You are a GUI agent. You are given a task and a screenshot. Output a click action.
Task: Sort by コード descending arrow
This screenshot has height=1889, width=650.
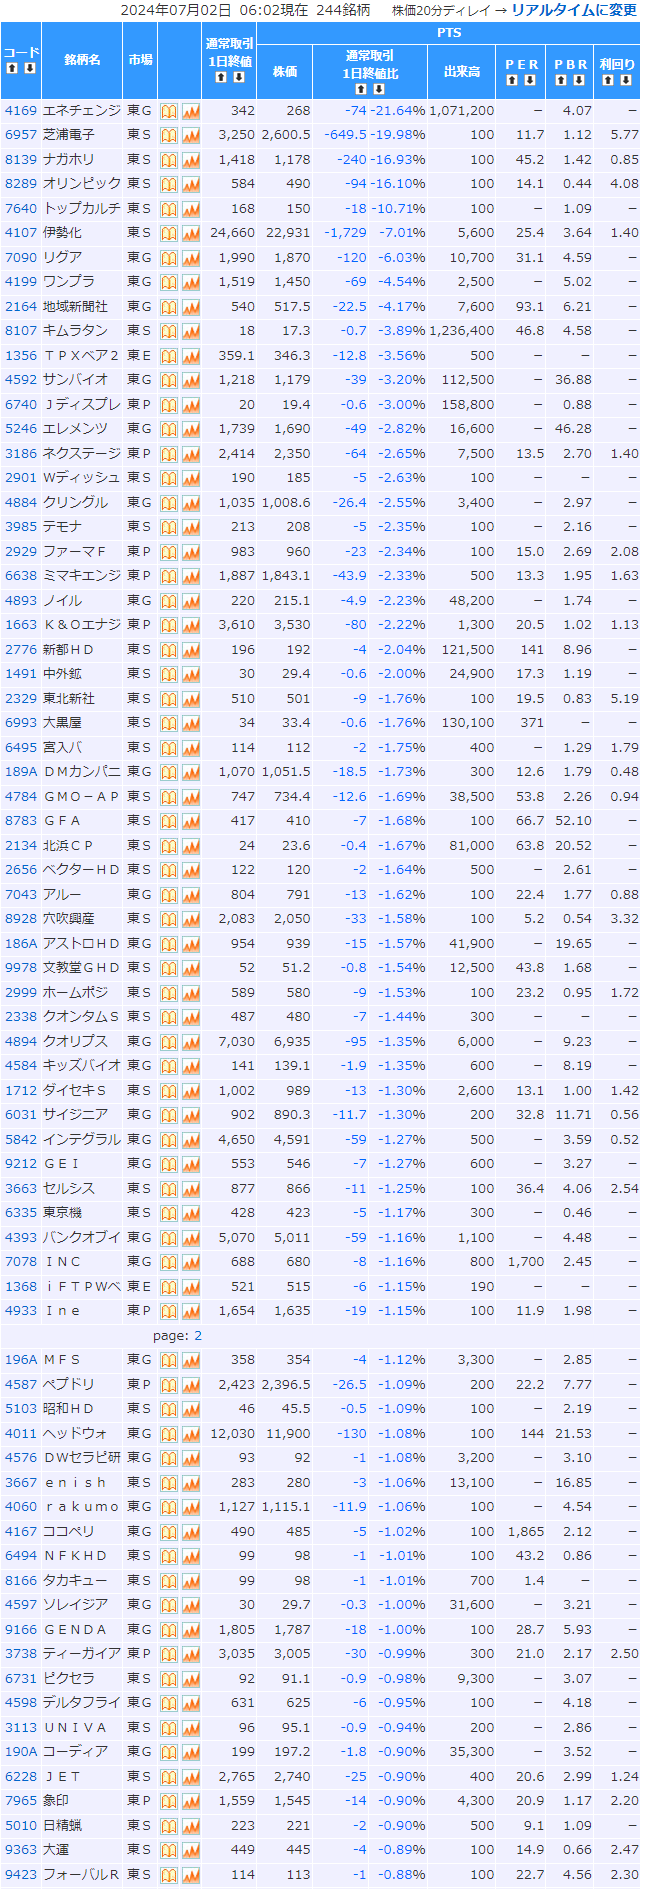(x=30, y=68)
